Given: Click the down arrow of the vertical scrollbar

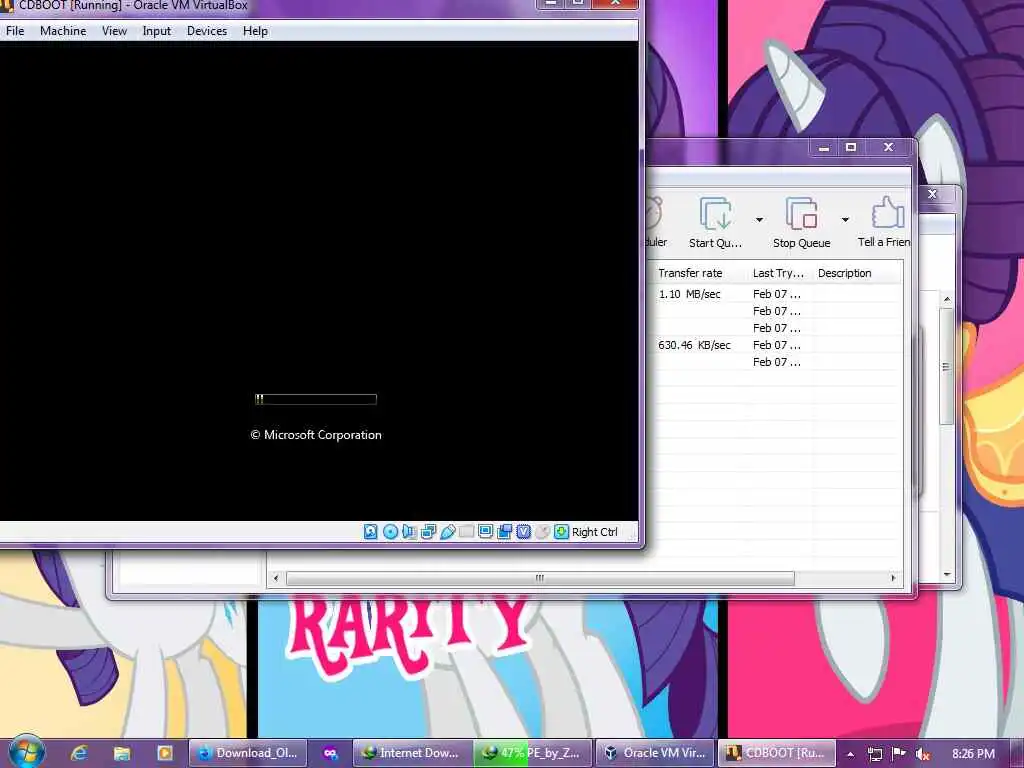Looking at the screenshot, I should pyautogui.click(x=946, y=575).
